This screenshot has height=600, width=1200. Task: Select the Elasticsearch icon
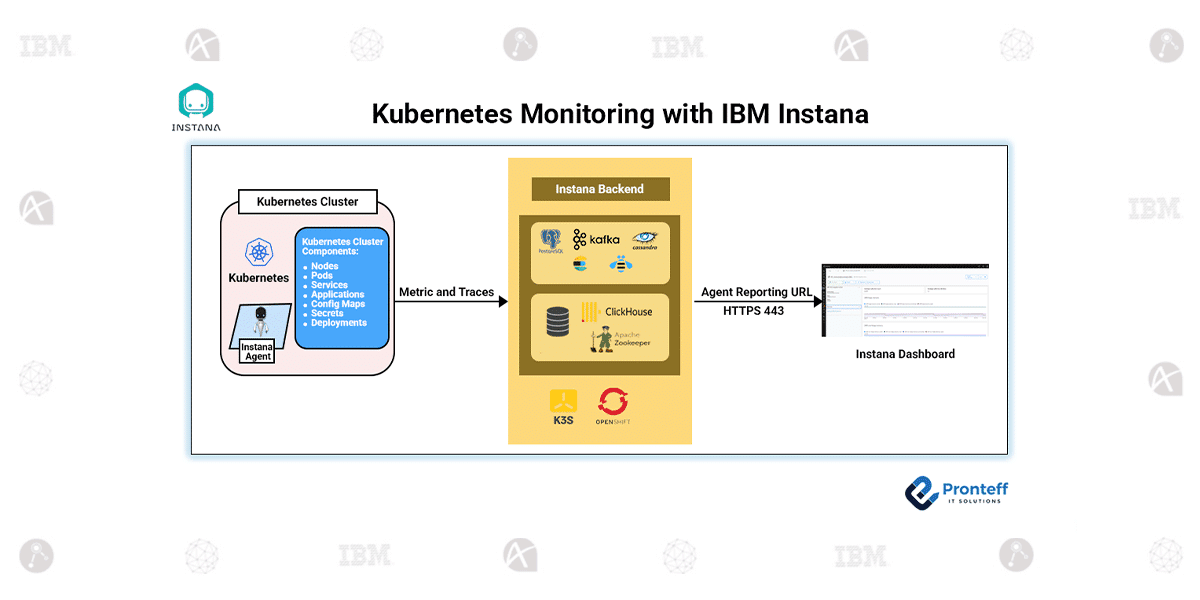pos(578,264)
